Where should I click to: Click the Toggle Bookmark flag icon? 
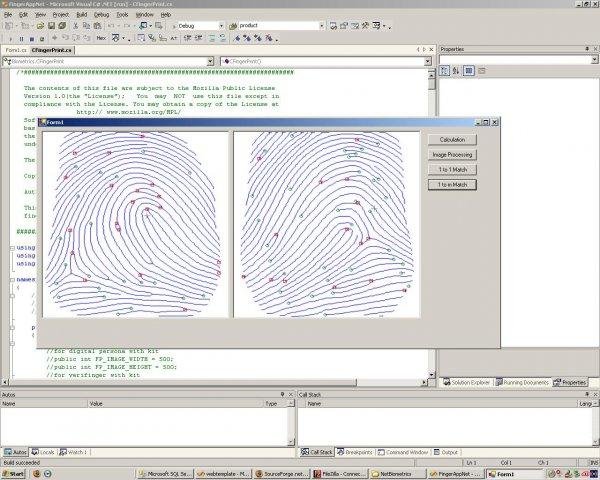click(x=237, y=38)
